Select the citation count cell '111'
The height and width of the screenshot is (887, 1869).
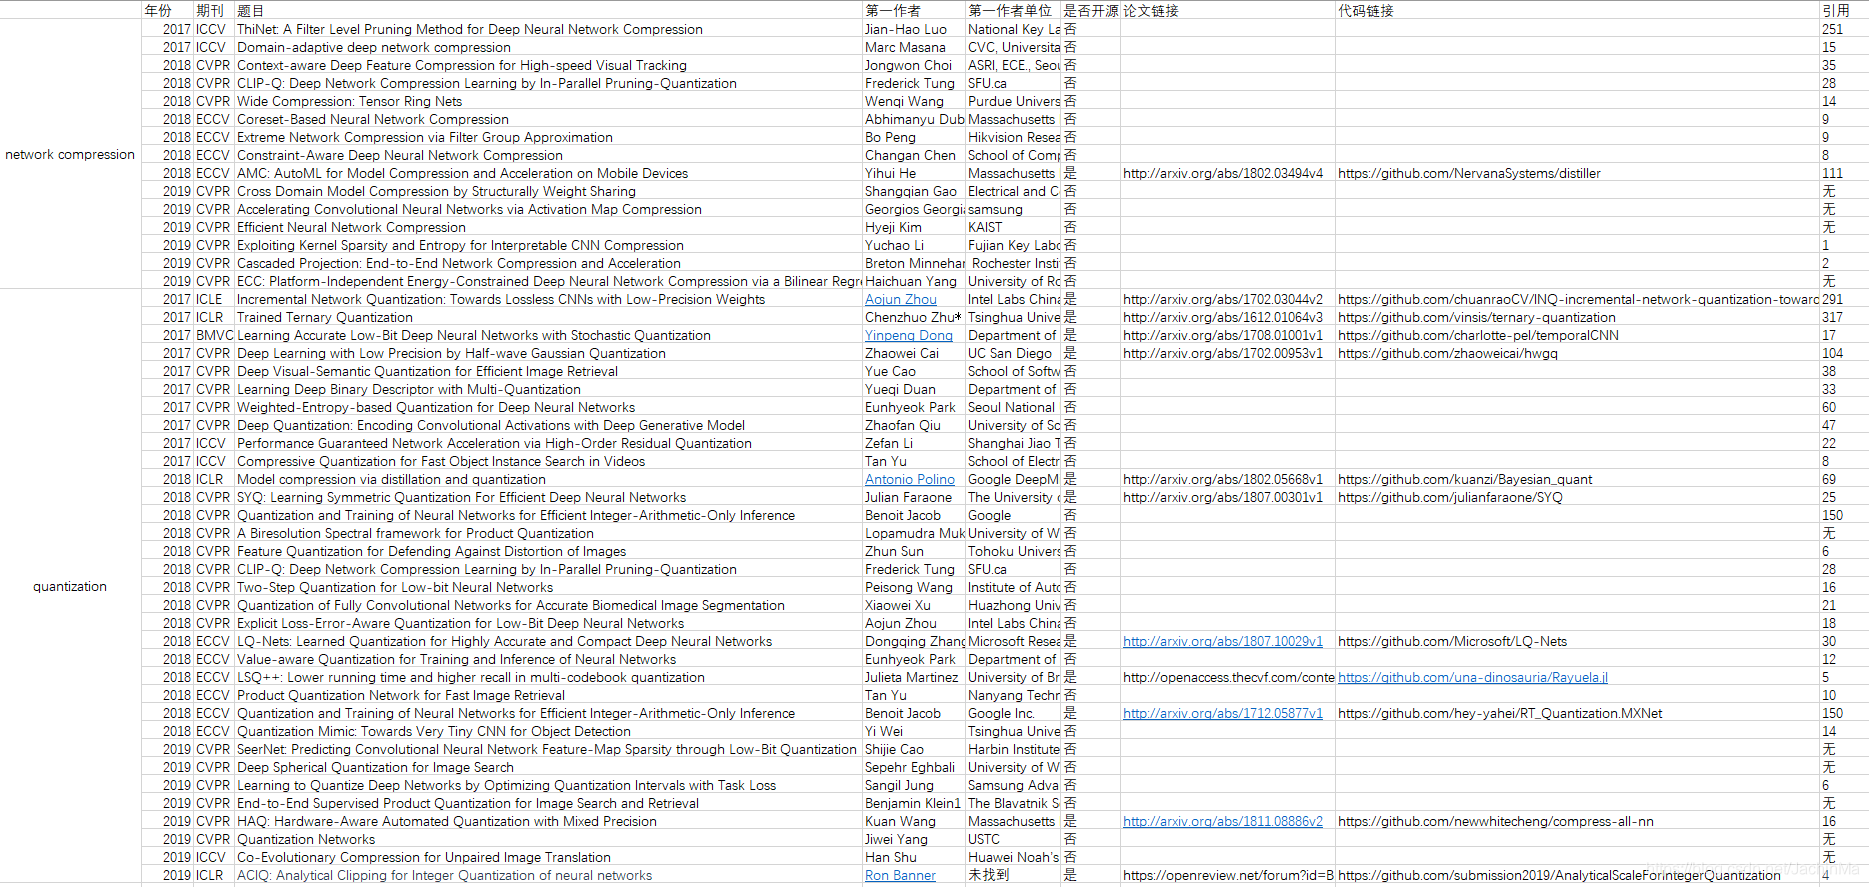click(1843, 173)
